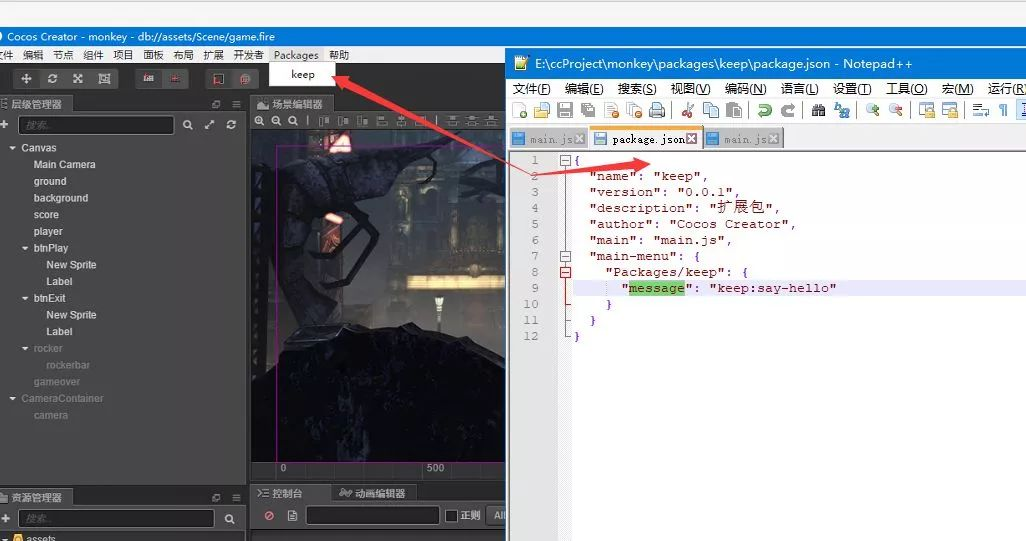Switch to the package.json tab in Notepad++
1026x541 pixels.
pos(646,139)
